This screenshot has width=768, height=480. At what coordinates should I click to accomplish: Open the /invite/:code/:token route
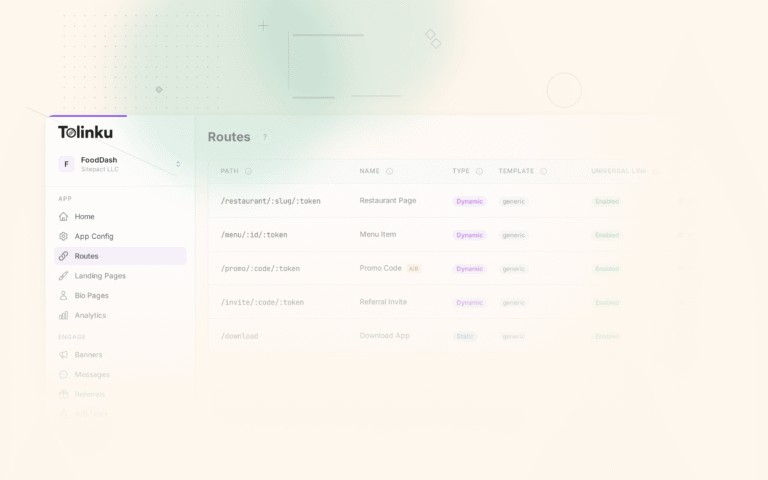coord(262,303)
